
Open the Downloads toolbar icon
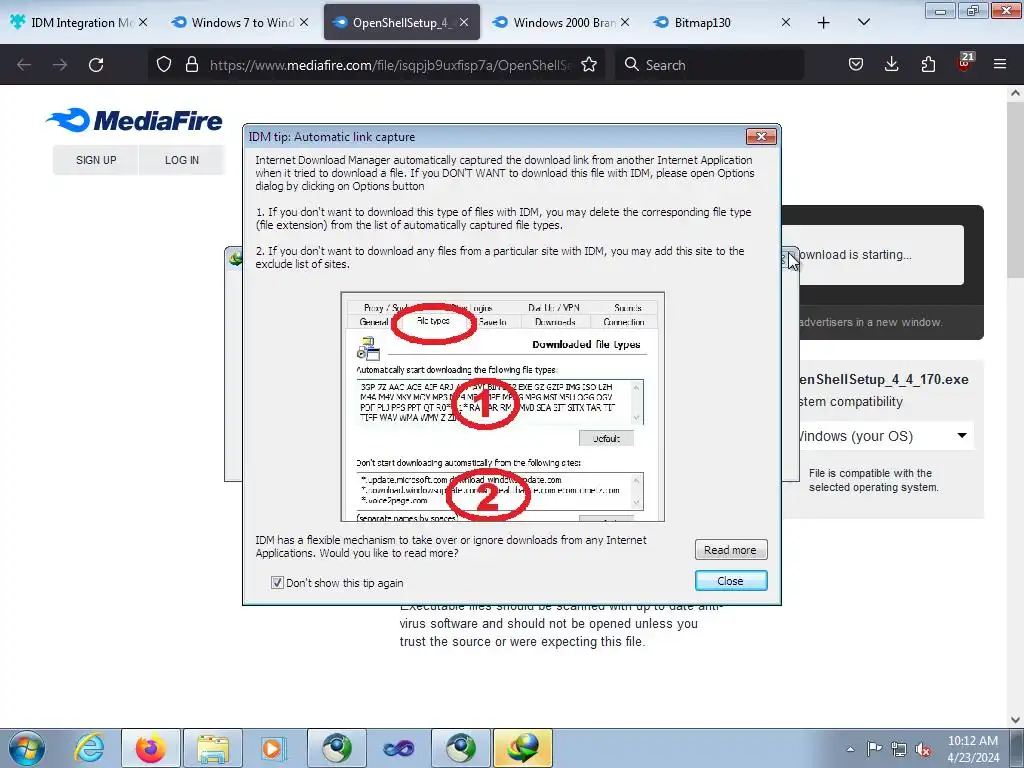coord(891,65)
